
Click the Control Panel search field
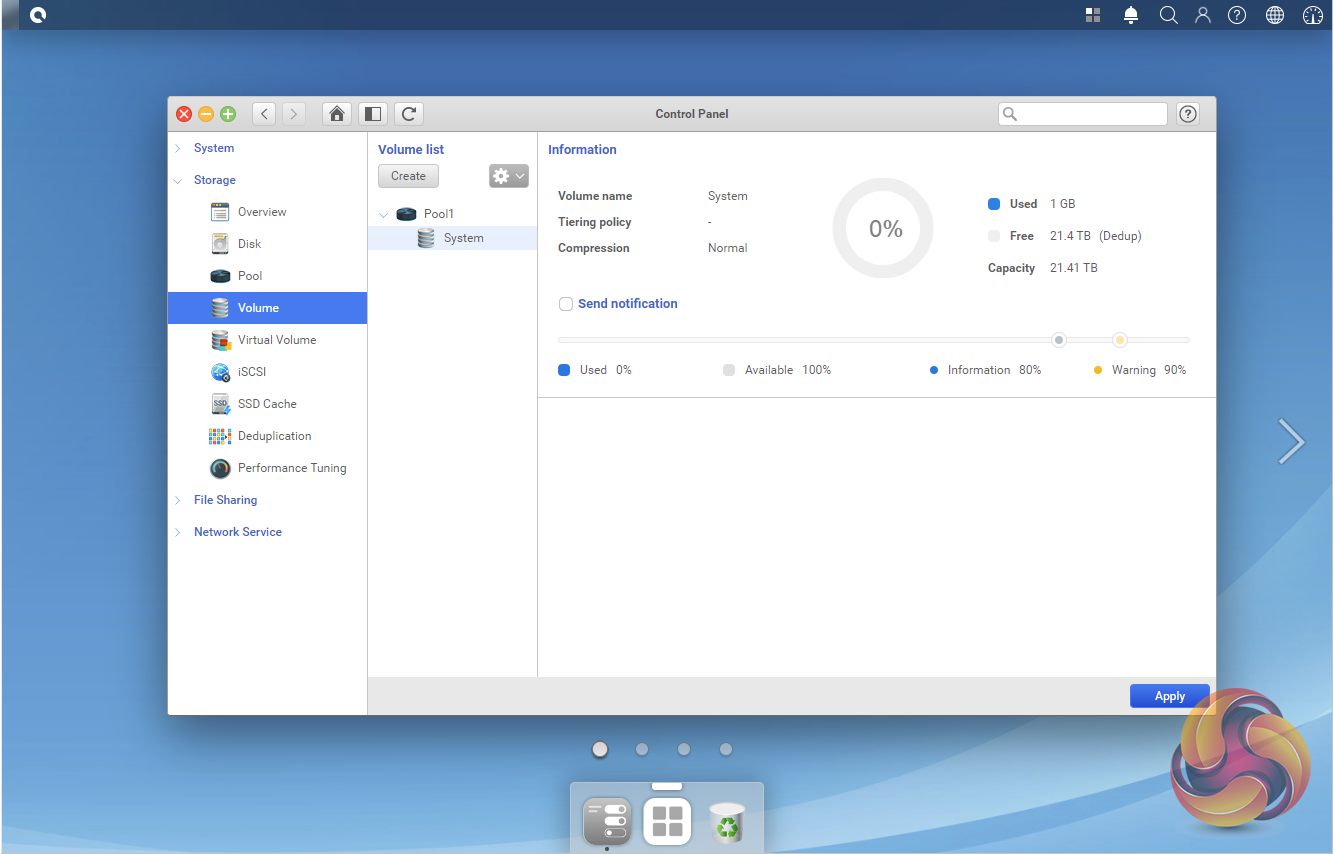[1091, 114]
